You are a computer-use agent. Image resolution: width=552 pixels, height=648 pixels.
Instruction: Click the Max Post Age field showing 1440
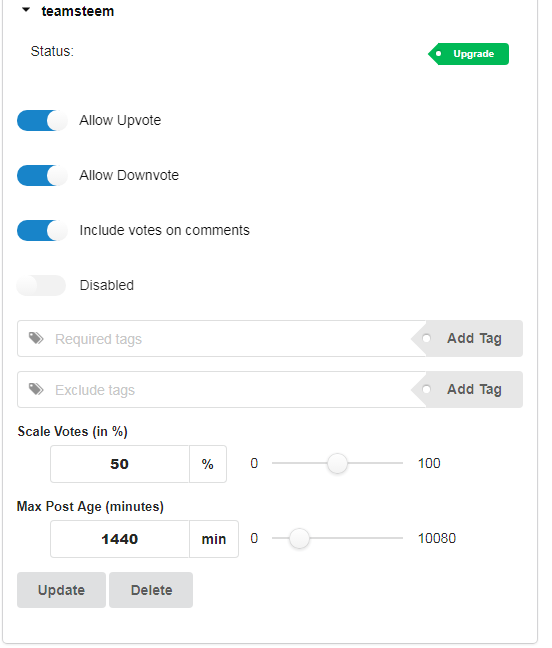[120, 539]
